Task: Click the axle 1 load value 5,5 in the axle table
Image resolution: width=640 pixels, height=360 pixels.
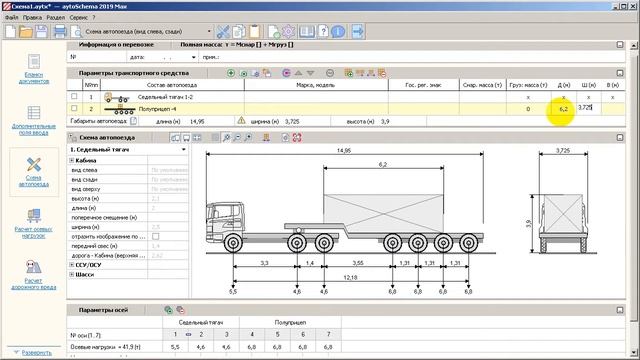Action: 175,347
